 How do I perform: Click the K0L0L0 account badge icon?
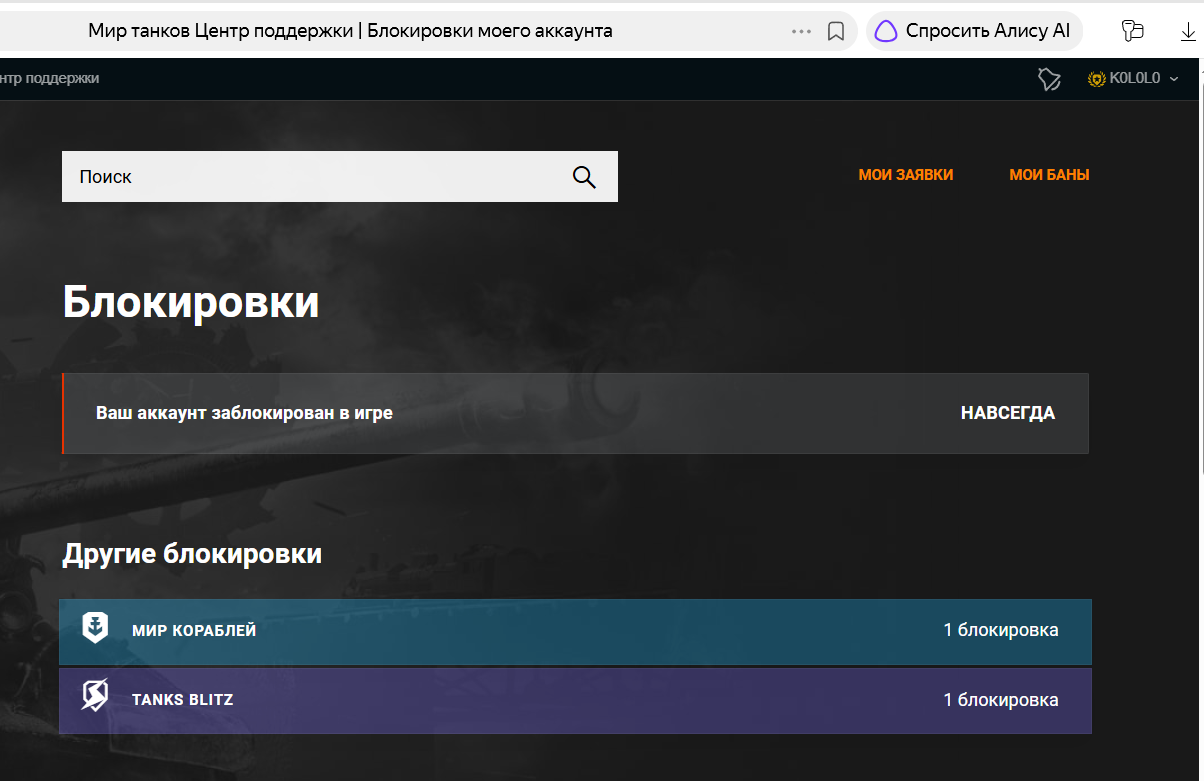point(1097,78)
